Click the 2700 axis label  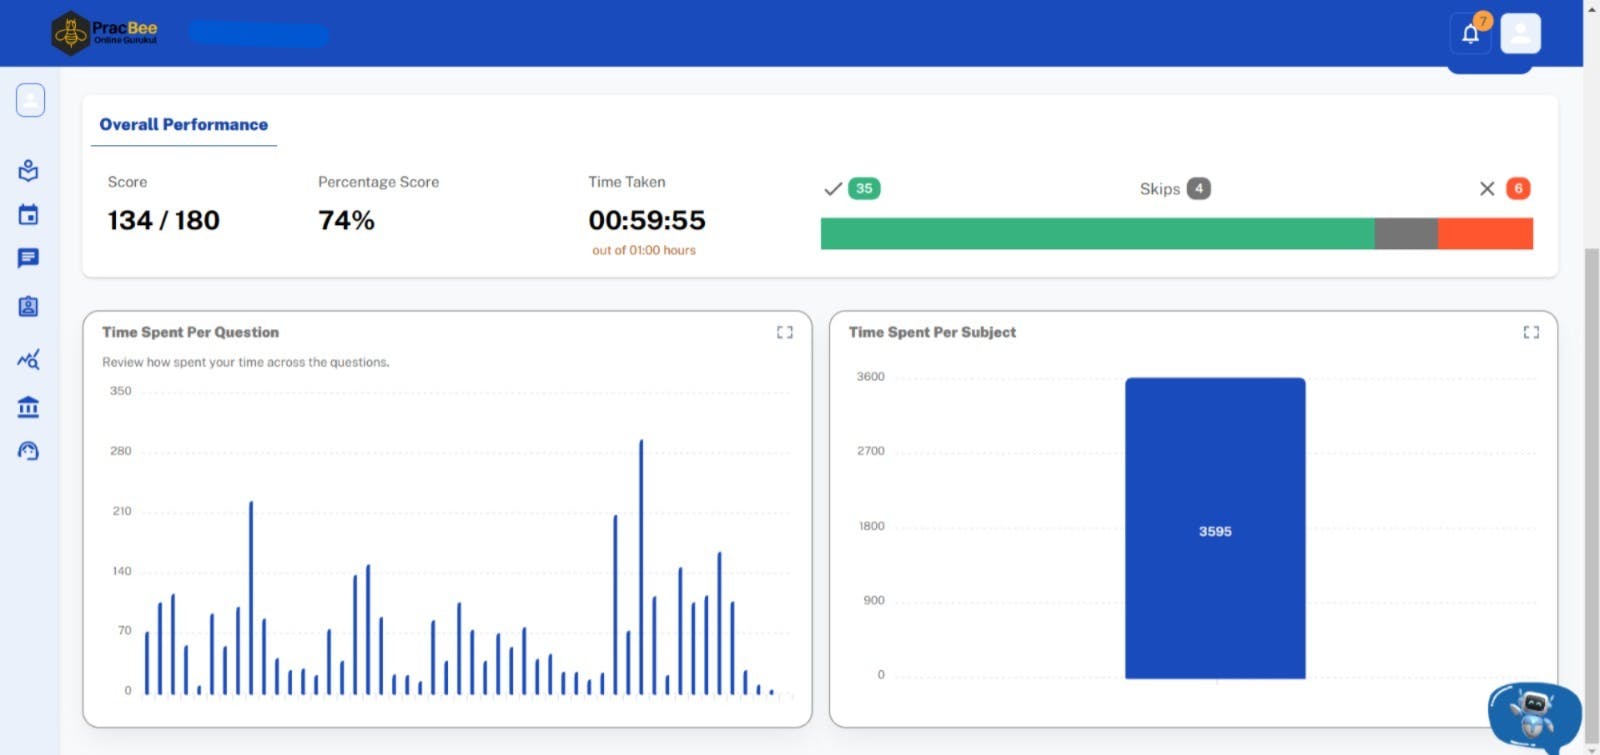tap(871, 451)
